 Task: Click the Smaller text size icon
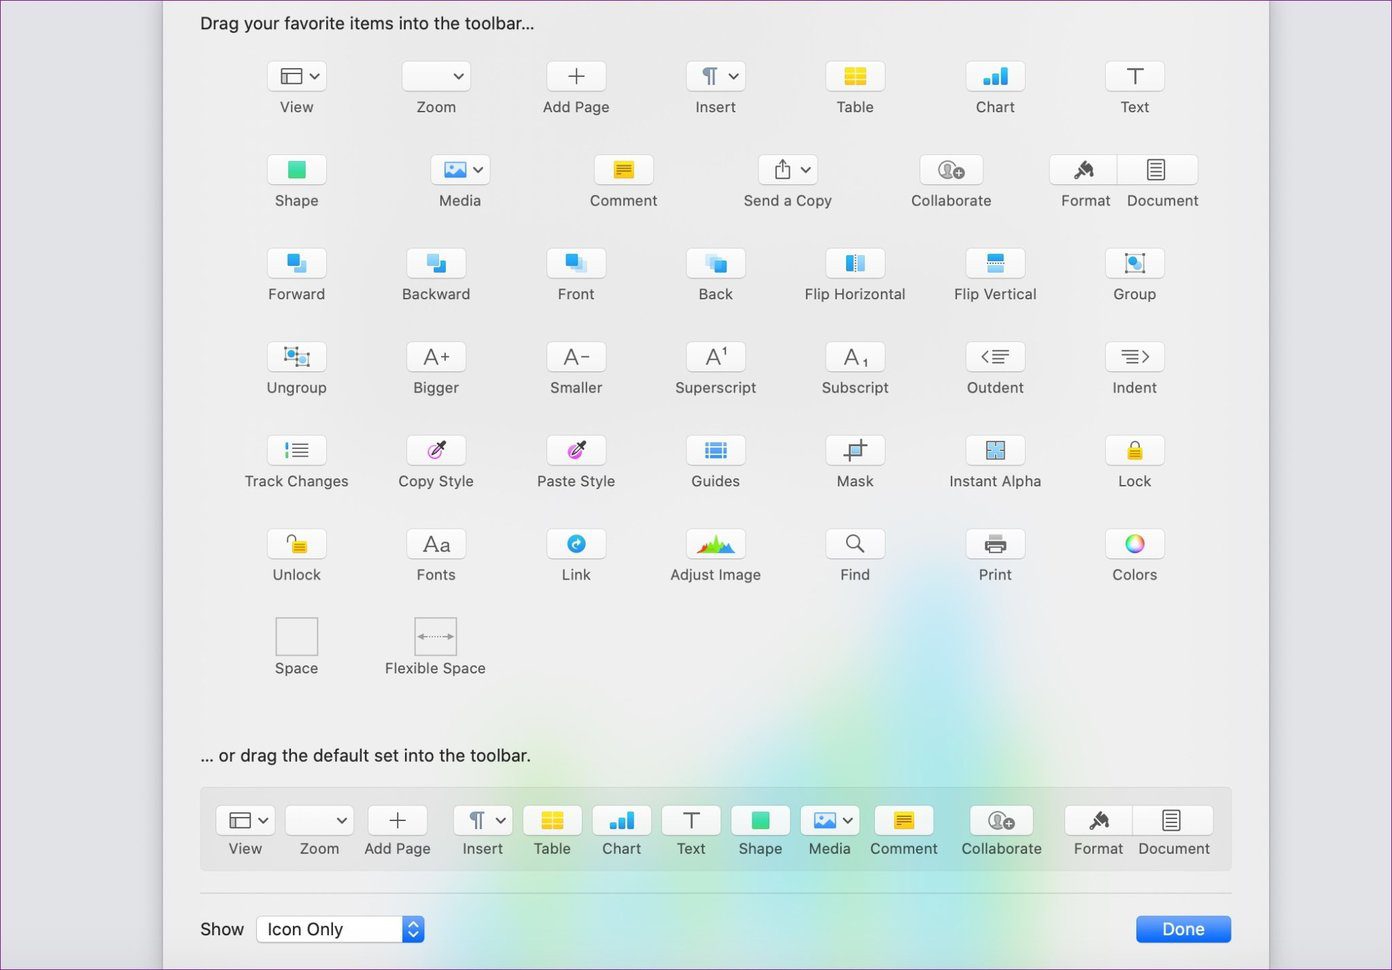pyautogui.click(x=576, y=357)
